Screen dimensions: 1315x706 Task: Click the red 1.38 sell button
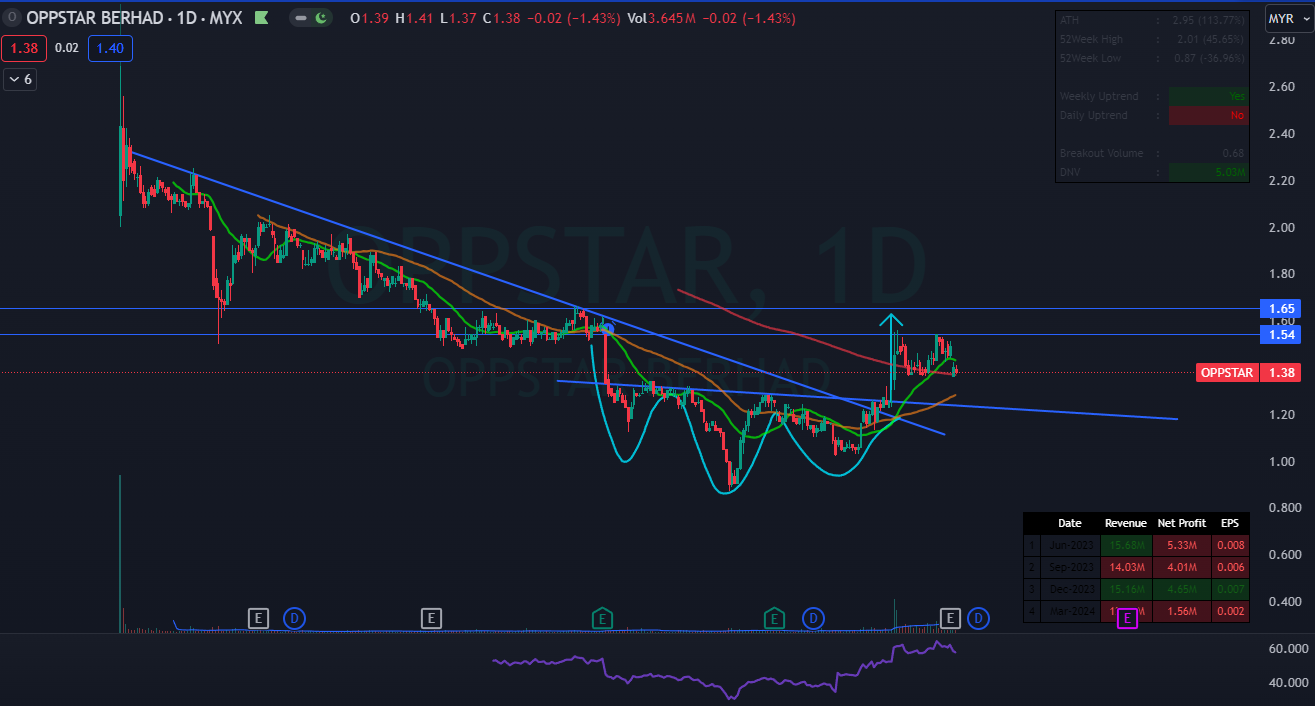click(23, 47)
